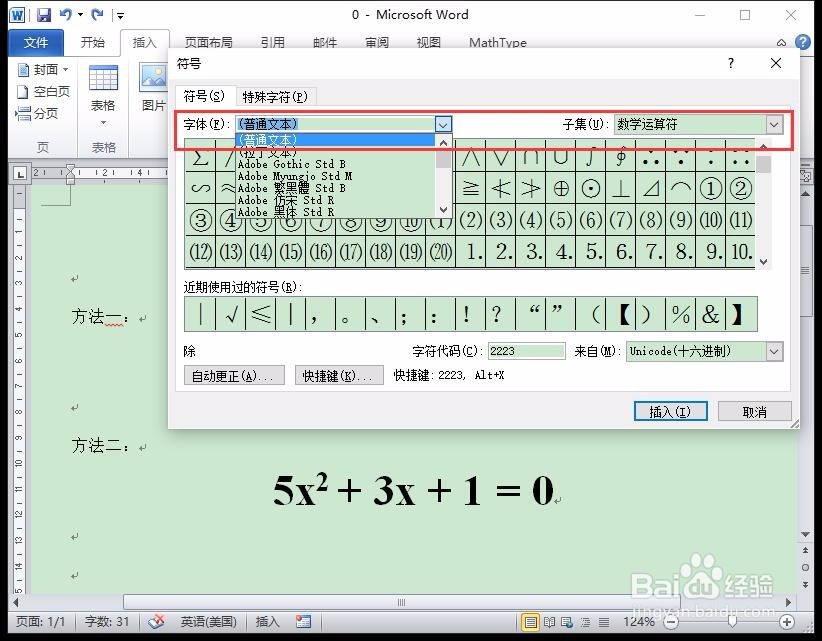Pick the recent & symbol
Viewport: 822px width, 641px height.
pos(710,314)
